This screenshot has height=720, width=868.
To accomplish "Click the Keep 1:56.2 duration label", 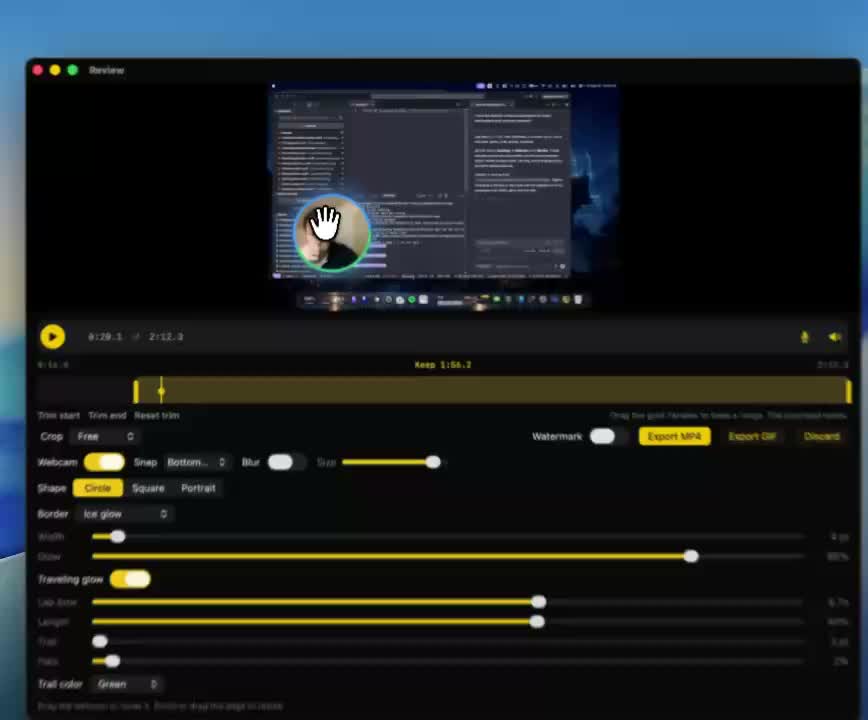I will (443, 365).
